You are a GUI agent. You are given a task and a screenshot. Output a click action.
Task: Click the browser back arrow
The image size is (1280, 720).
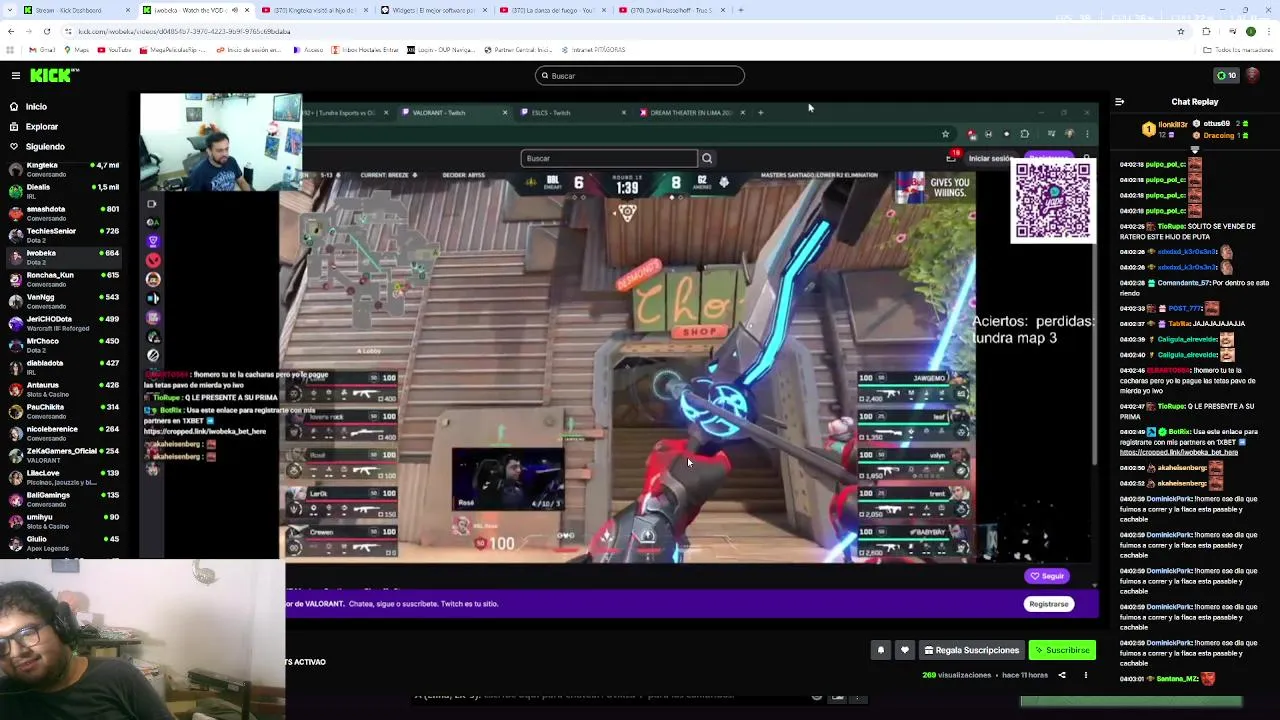tap(10, 31)
